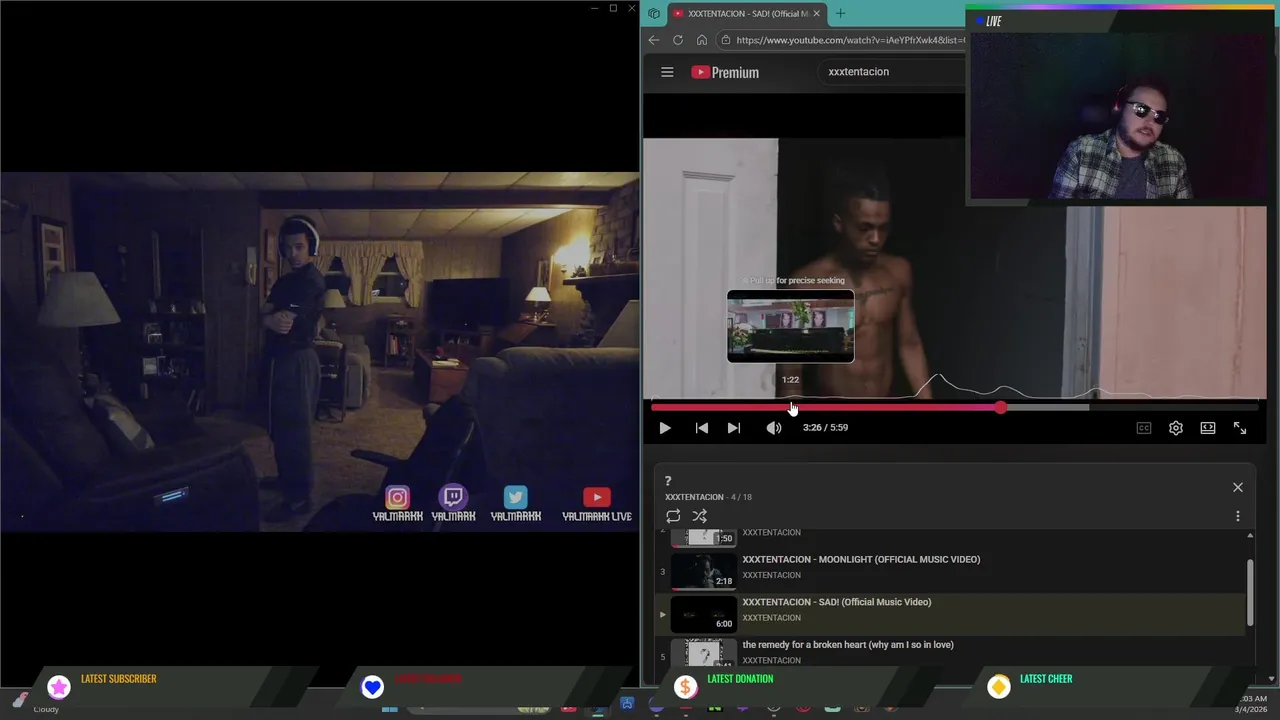Open playlist more options menu
This screenshot has width=1280, height=720.
point(1238,516)
